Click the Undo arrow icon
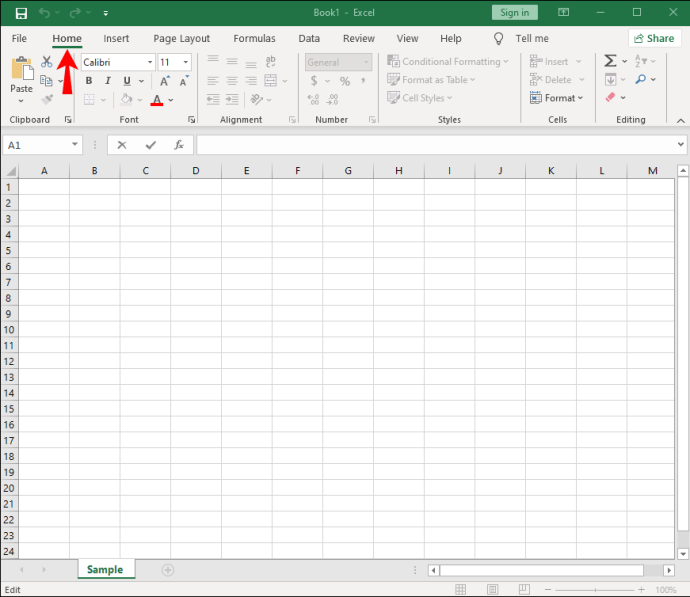The height and width of the screenshot is (597, 690). tap(44, 13)
